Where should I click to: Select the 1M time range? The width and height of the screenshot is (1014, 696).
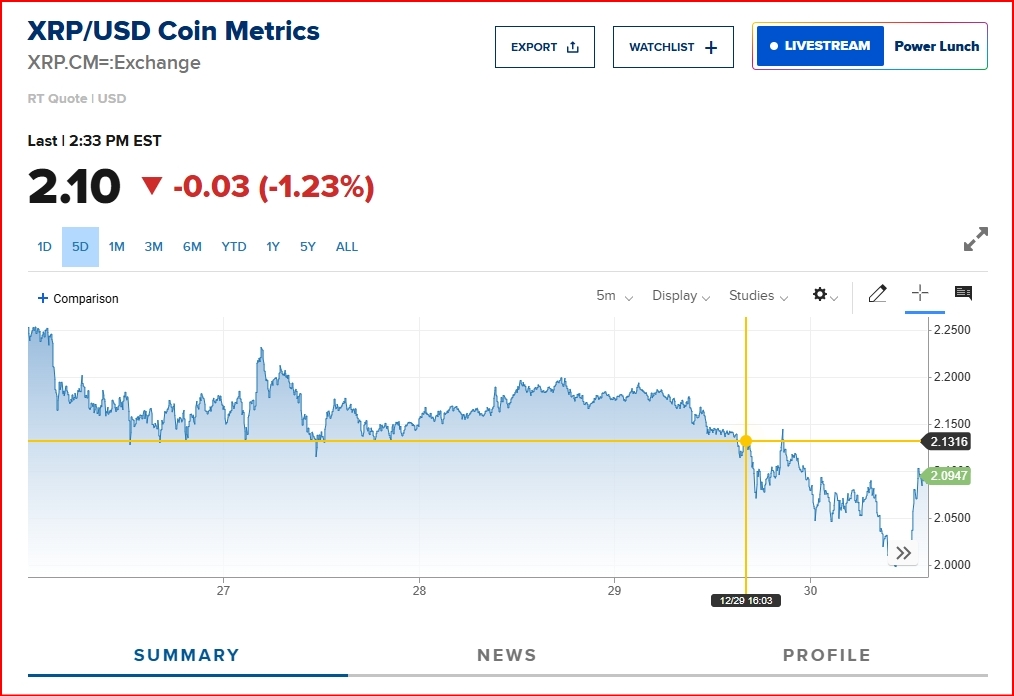click(x=116, y=247)
